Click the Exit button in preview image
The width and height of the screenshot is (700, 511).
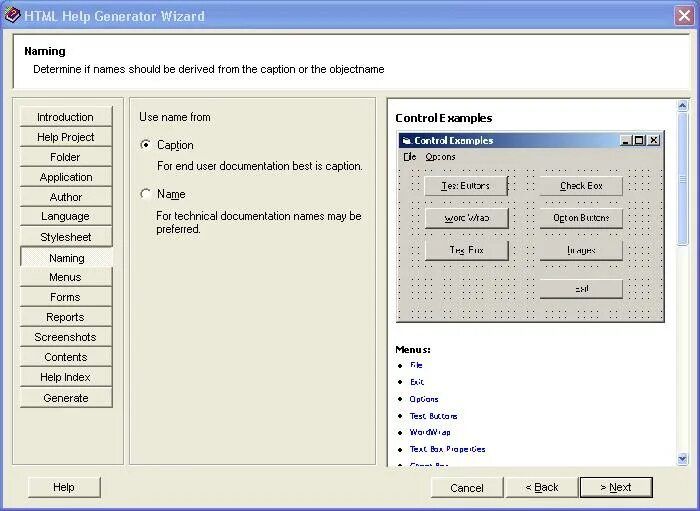(x=581, y=289)
